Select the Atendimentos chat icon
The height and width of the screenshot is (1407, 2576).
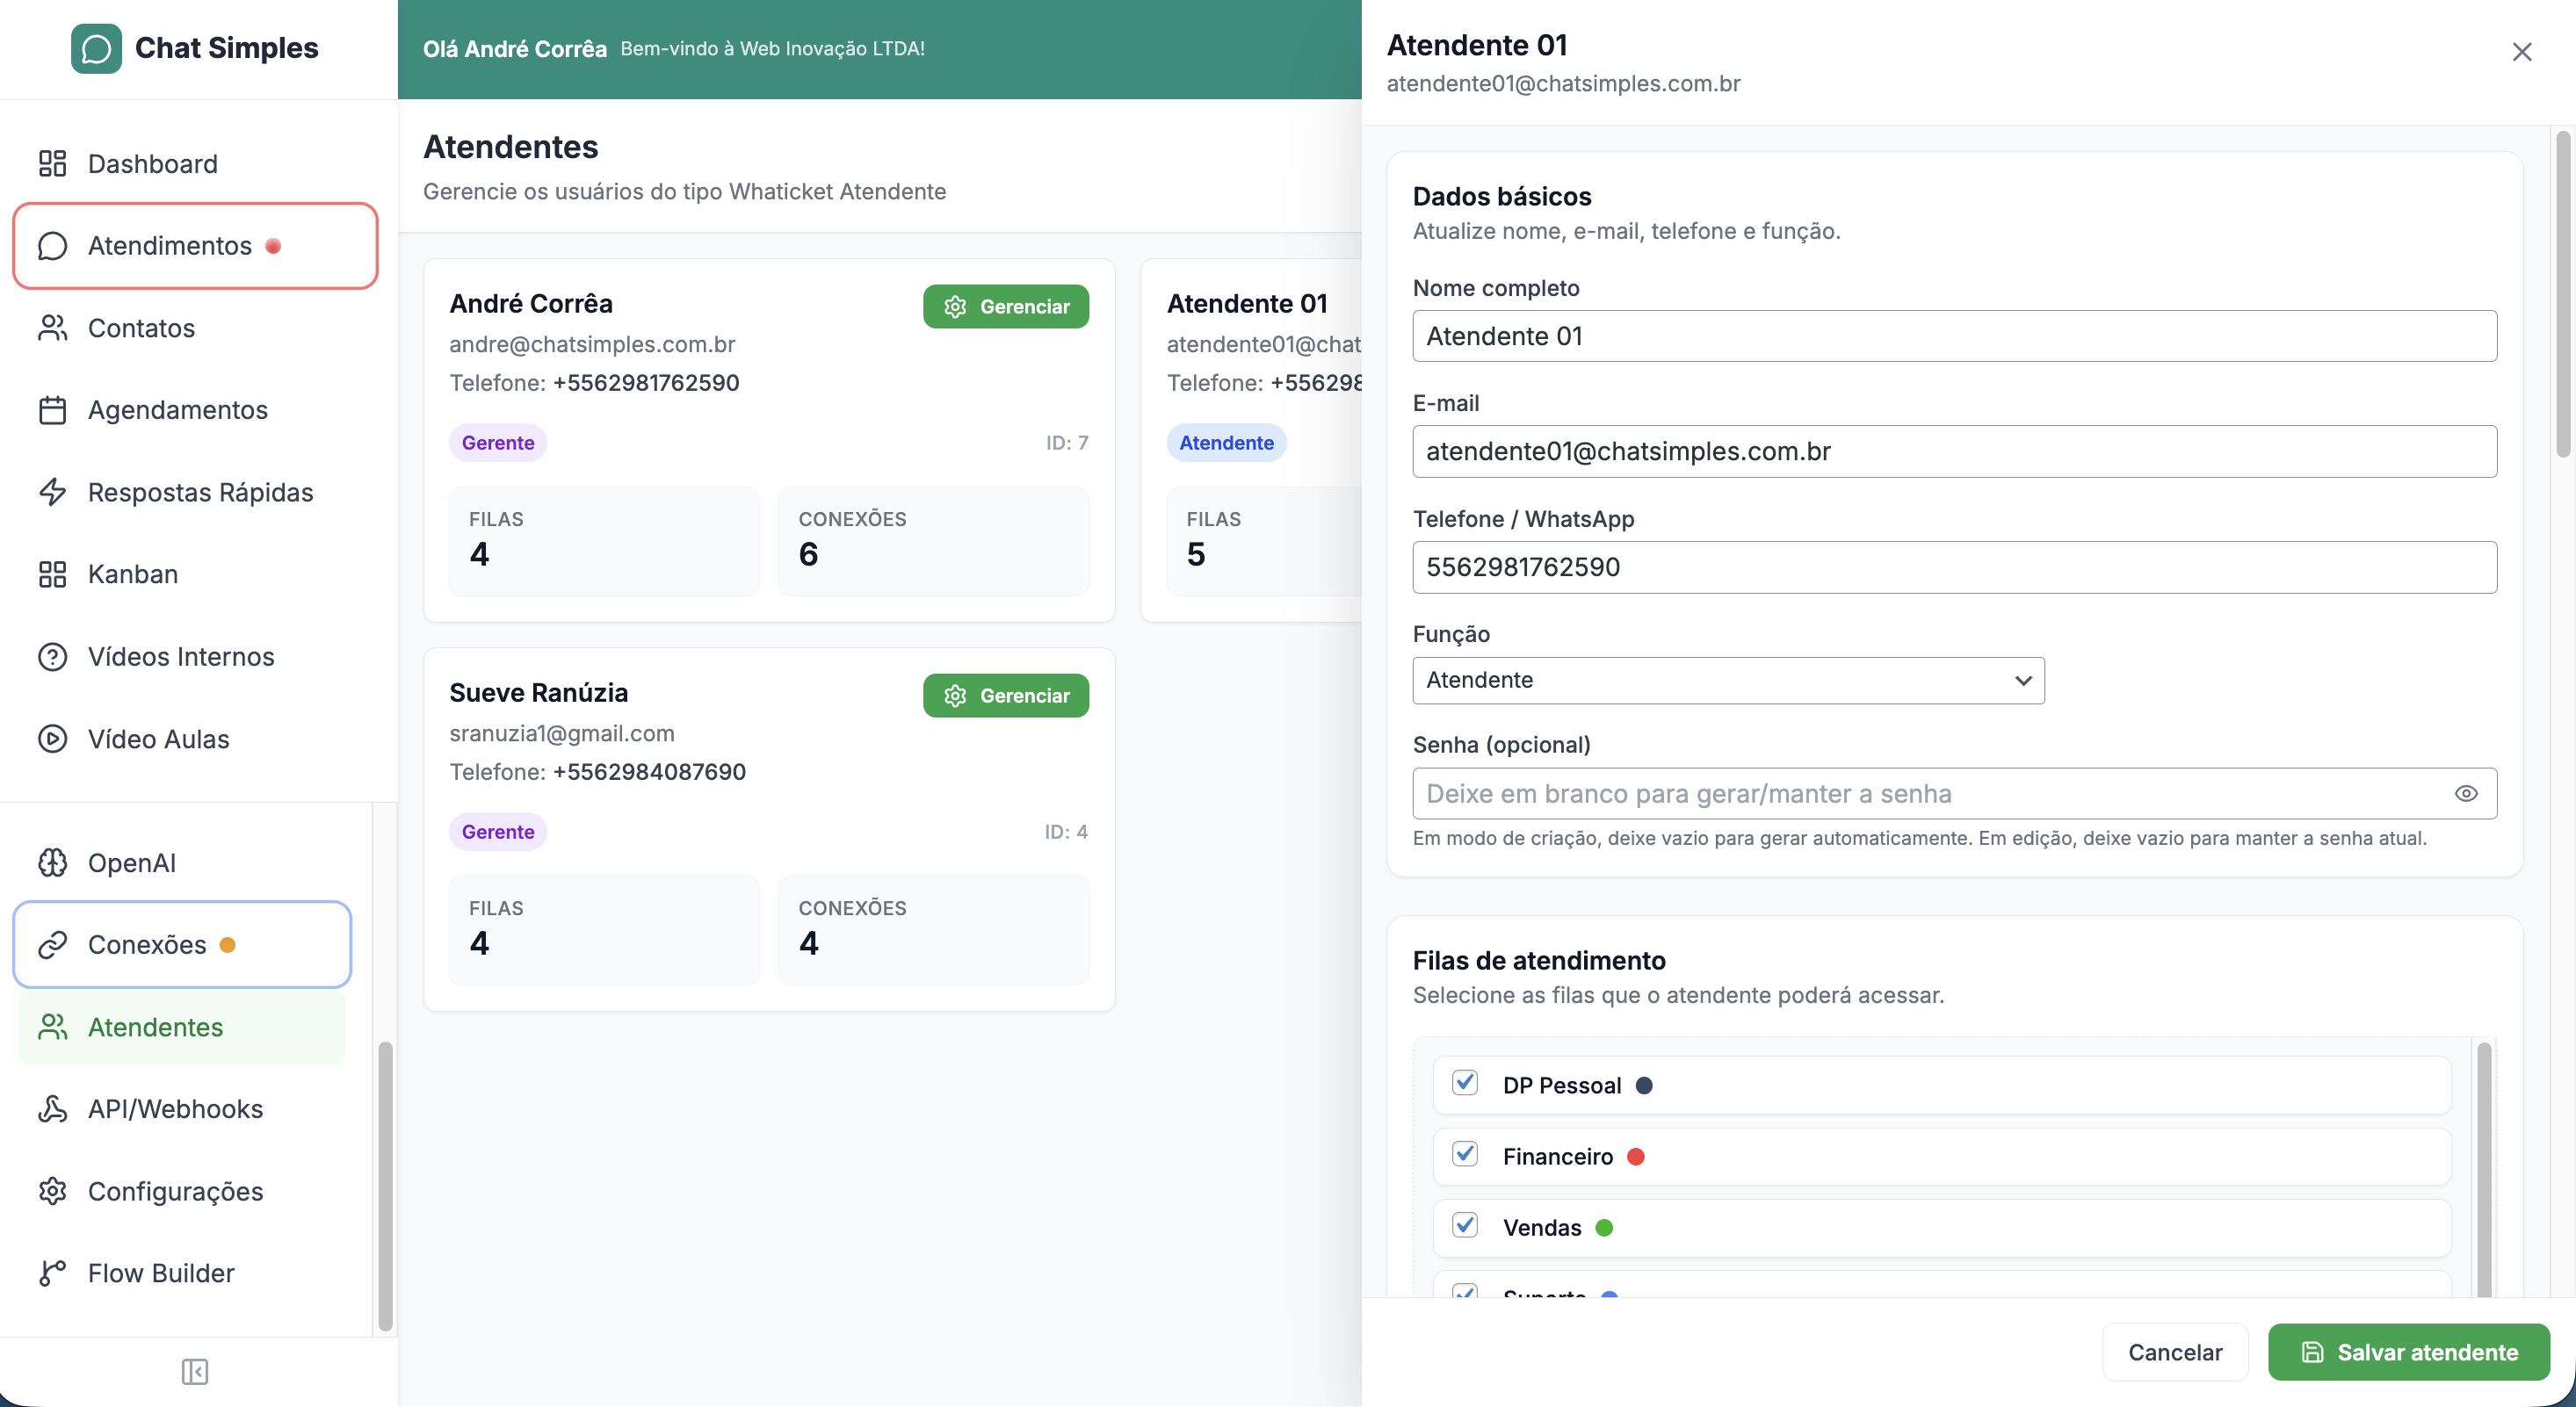(53, 246)
